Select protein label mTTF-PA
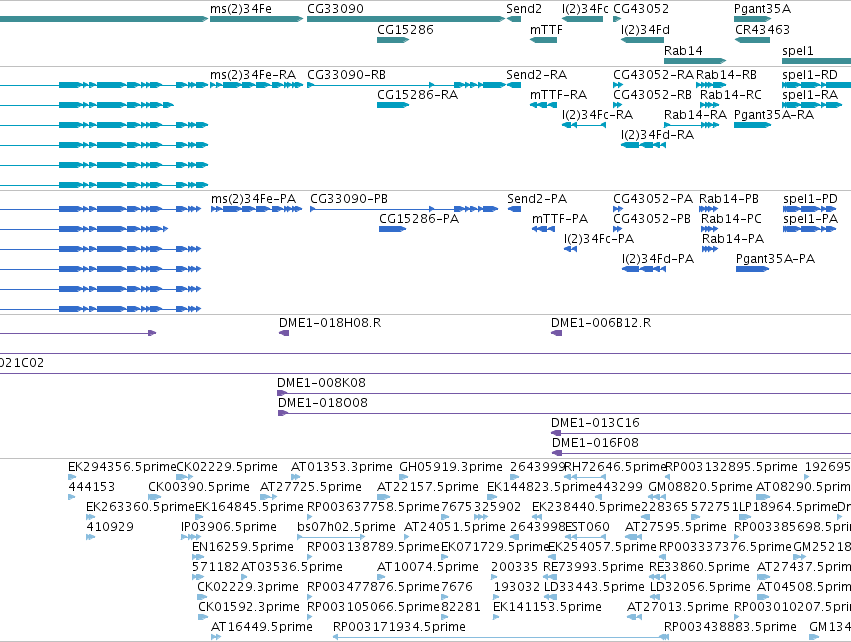The image size is (851, 642). click(x=560, y=219)
